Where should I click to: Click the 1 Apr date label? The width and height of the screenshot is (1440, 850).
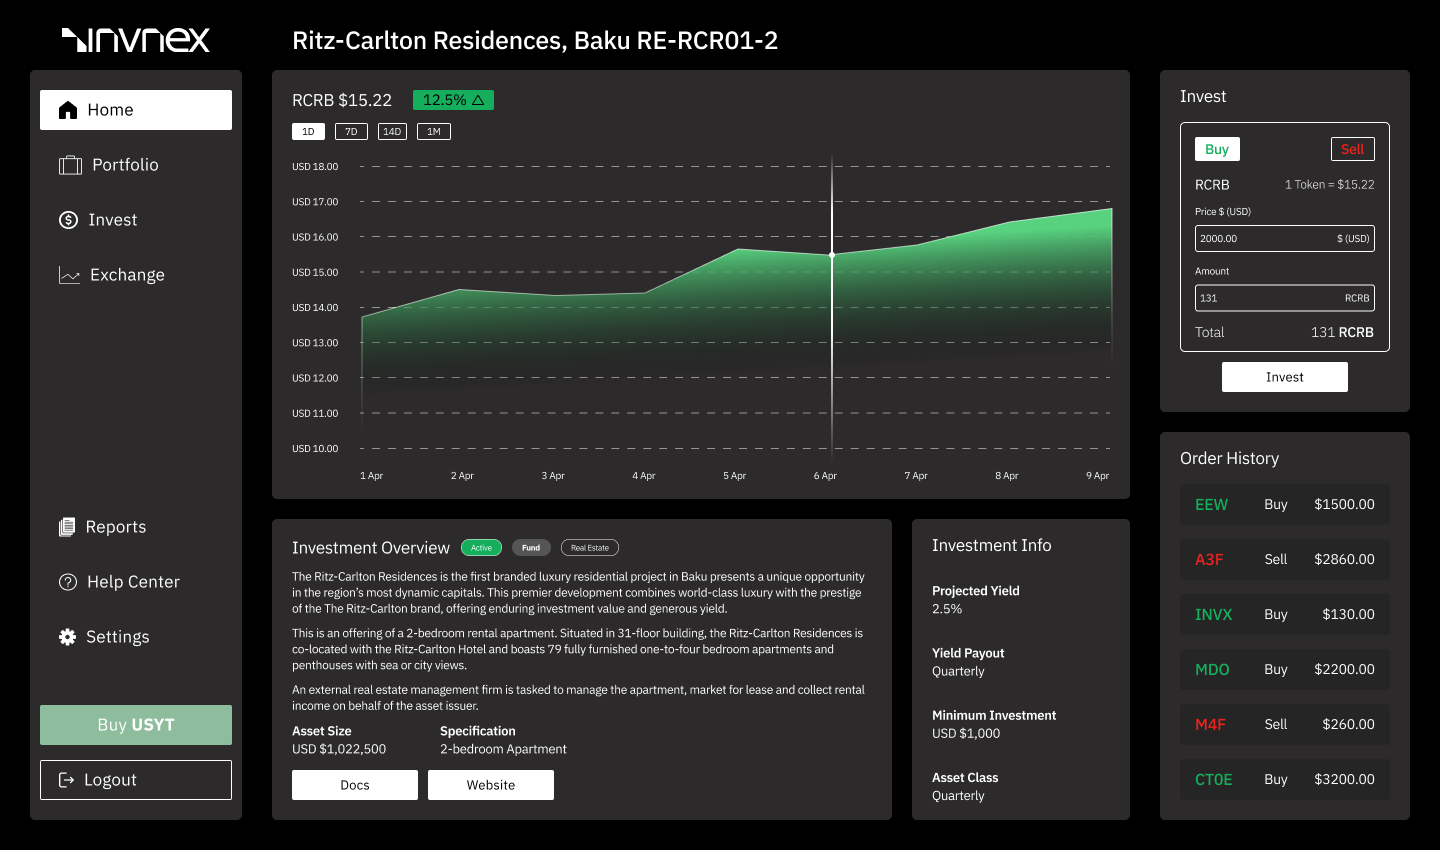click(x=371, y=476)
